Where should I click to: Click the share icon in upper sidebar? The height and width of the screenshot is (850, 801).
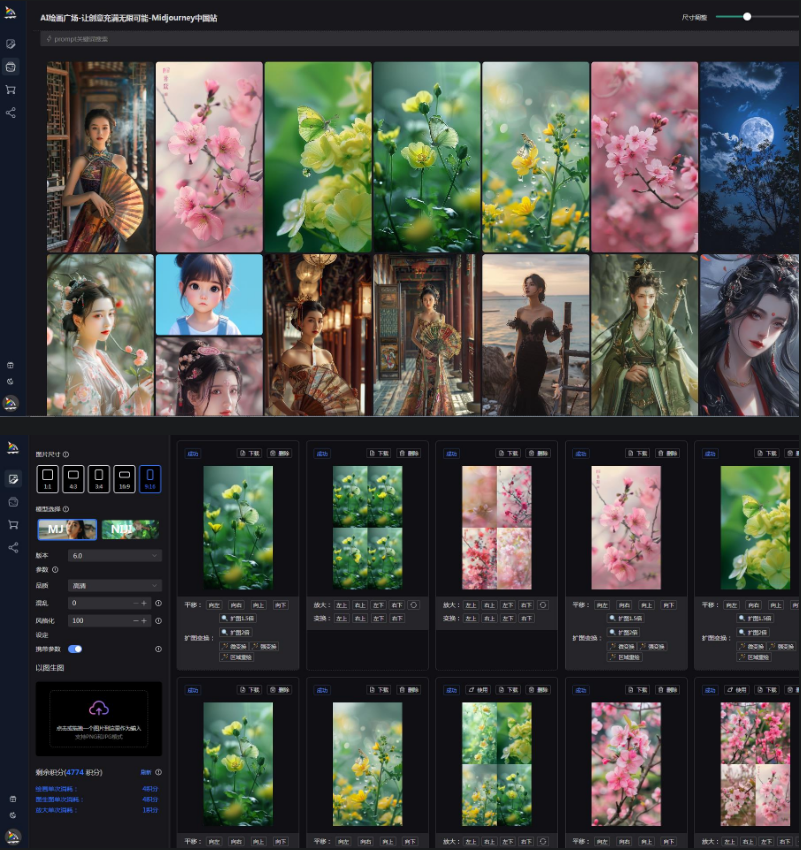(x=11, y=112)
